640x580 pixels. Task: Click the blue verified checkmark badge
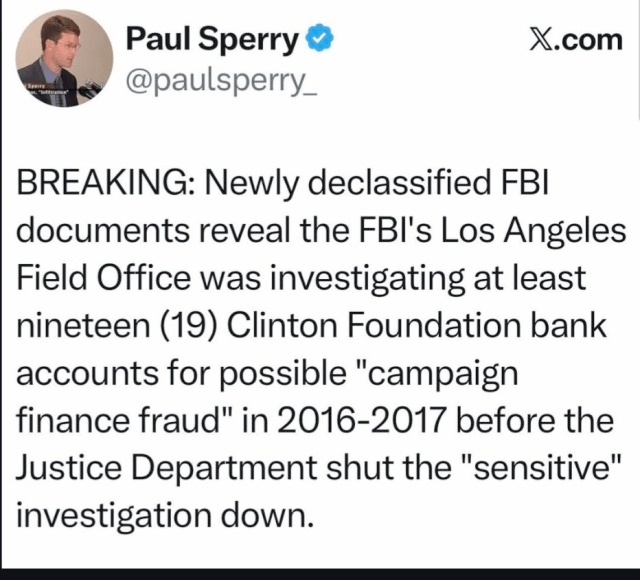[320, 40]
